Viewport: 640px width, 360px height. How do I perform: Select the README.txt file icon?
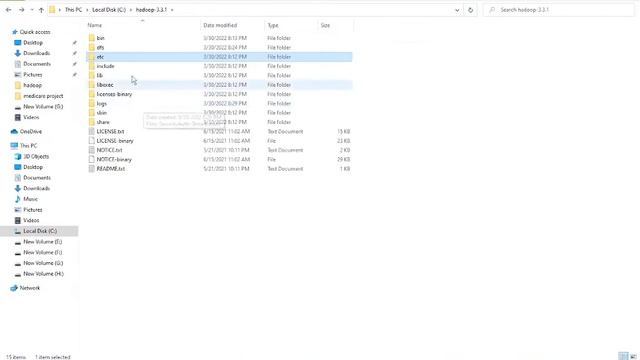[92, 169]
